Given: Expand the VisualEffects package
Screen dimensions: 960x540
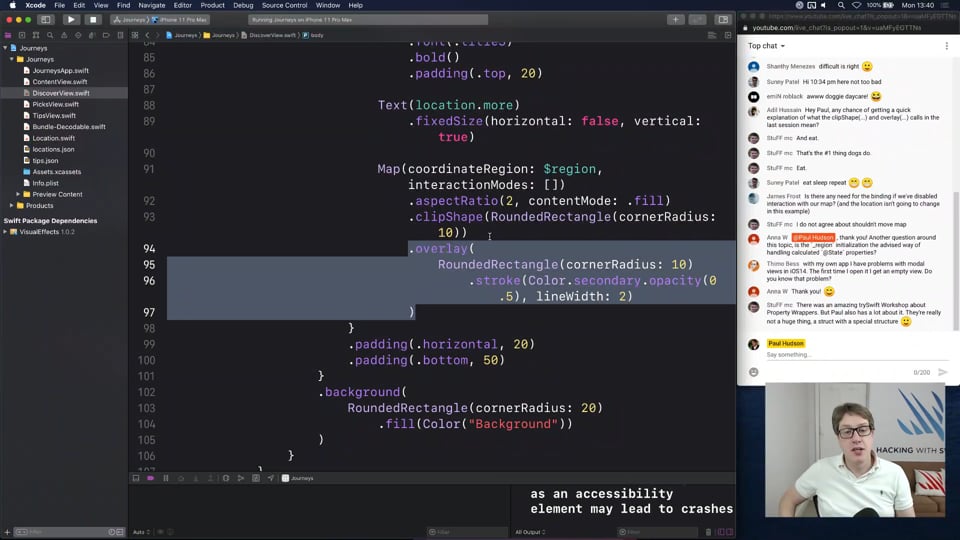Looking at the screenshot, I should [x=6, y=232].
